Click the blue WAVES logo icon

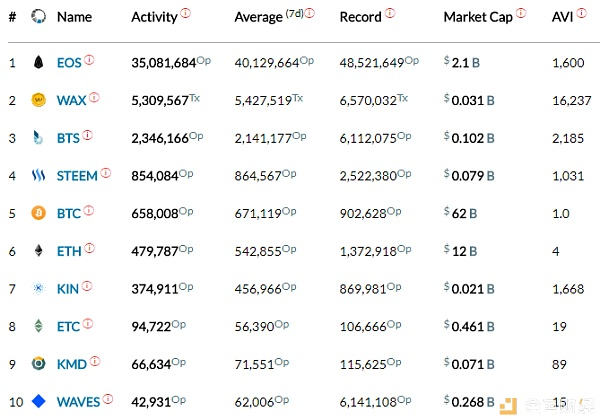(x=39, y=402)
